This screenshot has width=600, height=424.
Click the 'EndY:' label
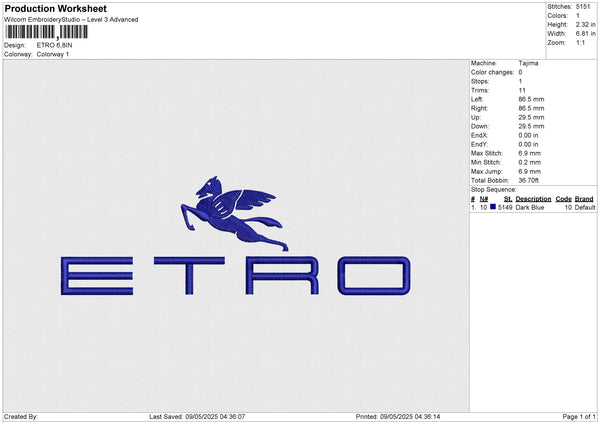pyautogui.click(x=479, y=144)
